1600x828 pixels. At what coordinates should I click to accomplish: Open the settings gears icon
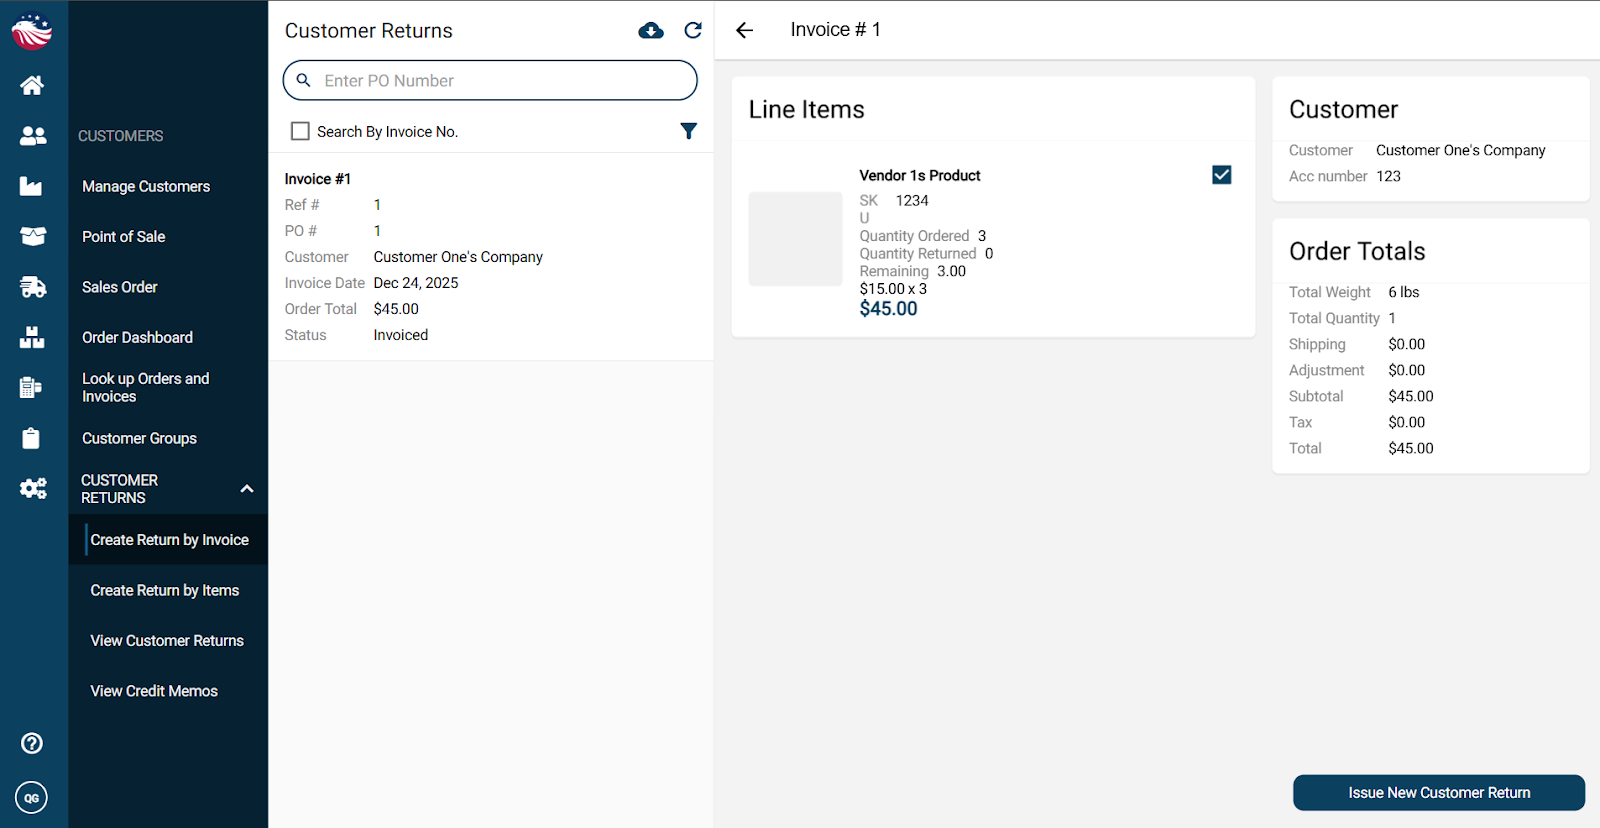click(x=33, y=488)
